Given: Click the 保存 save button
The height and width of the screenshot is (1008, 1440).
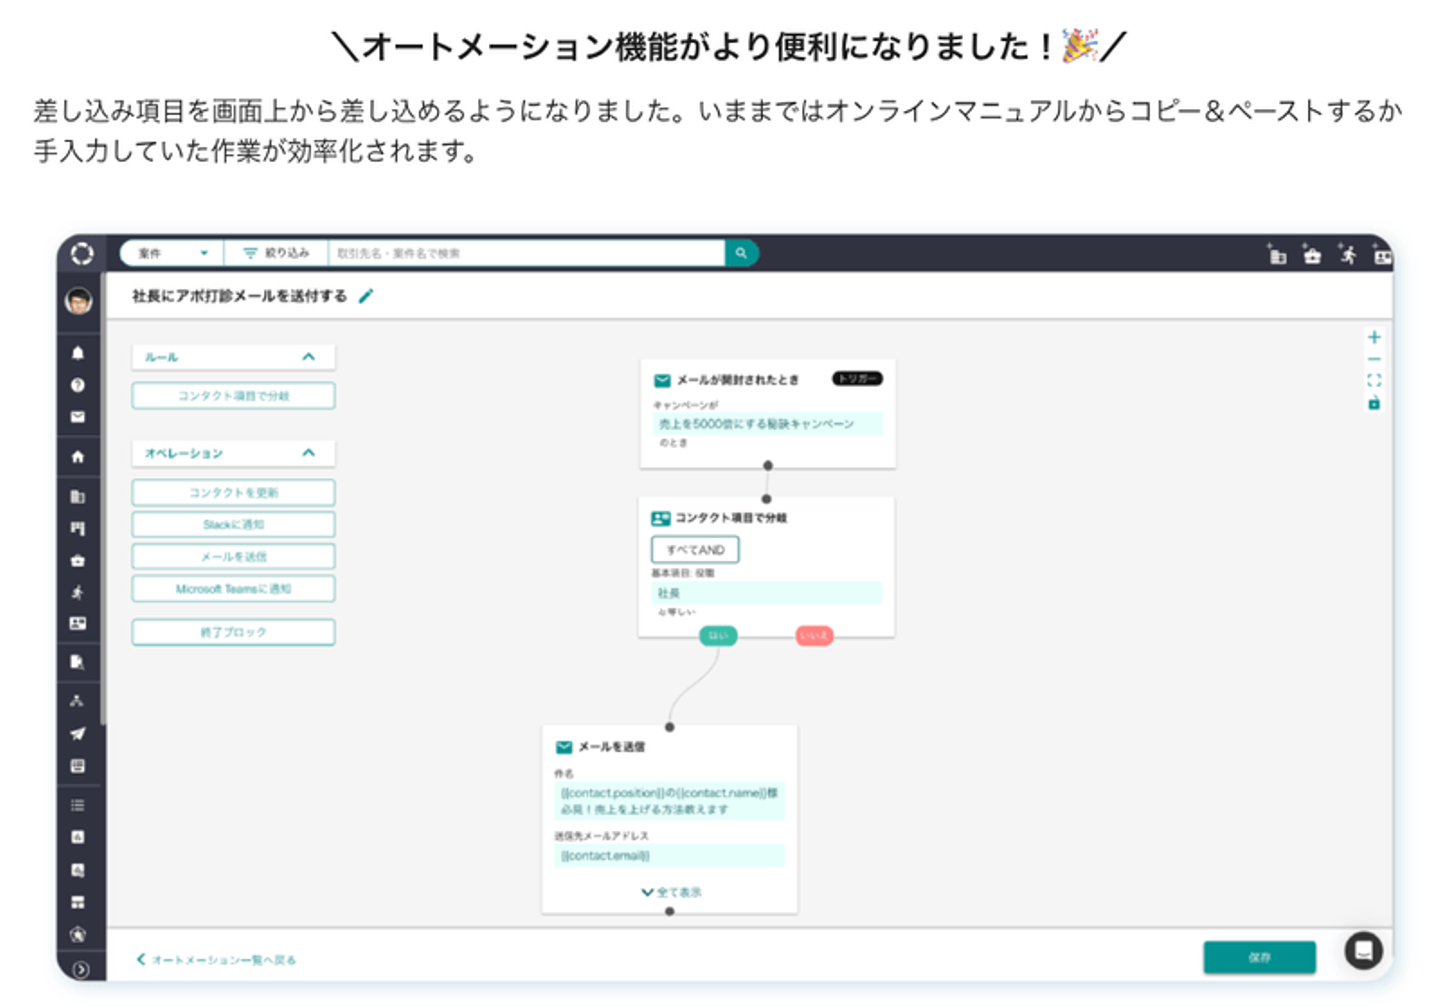Looking at the screenshot, I should pyautogui.click(x=1259, y=957).
